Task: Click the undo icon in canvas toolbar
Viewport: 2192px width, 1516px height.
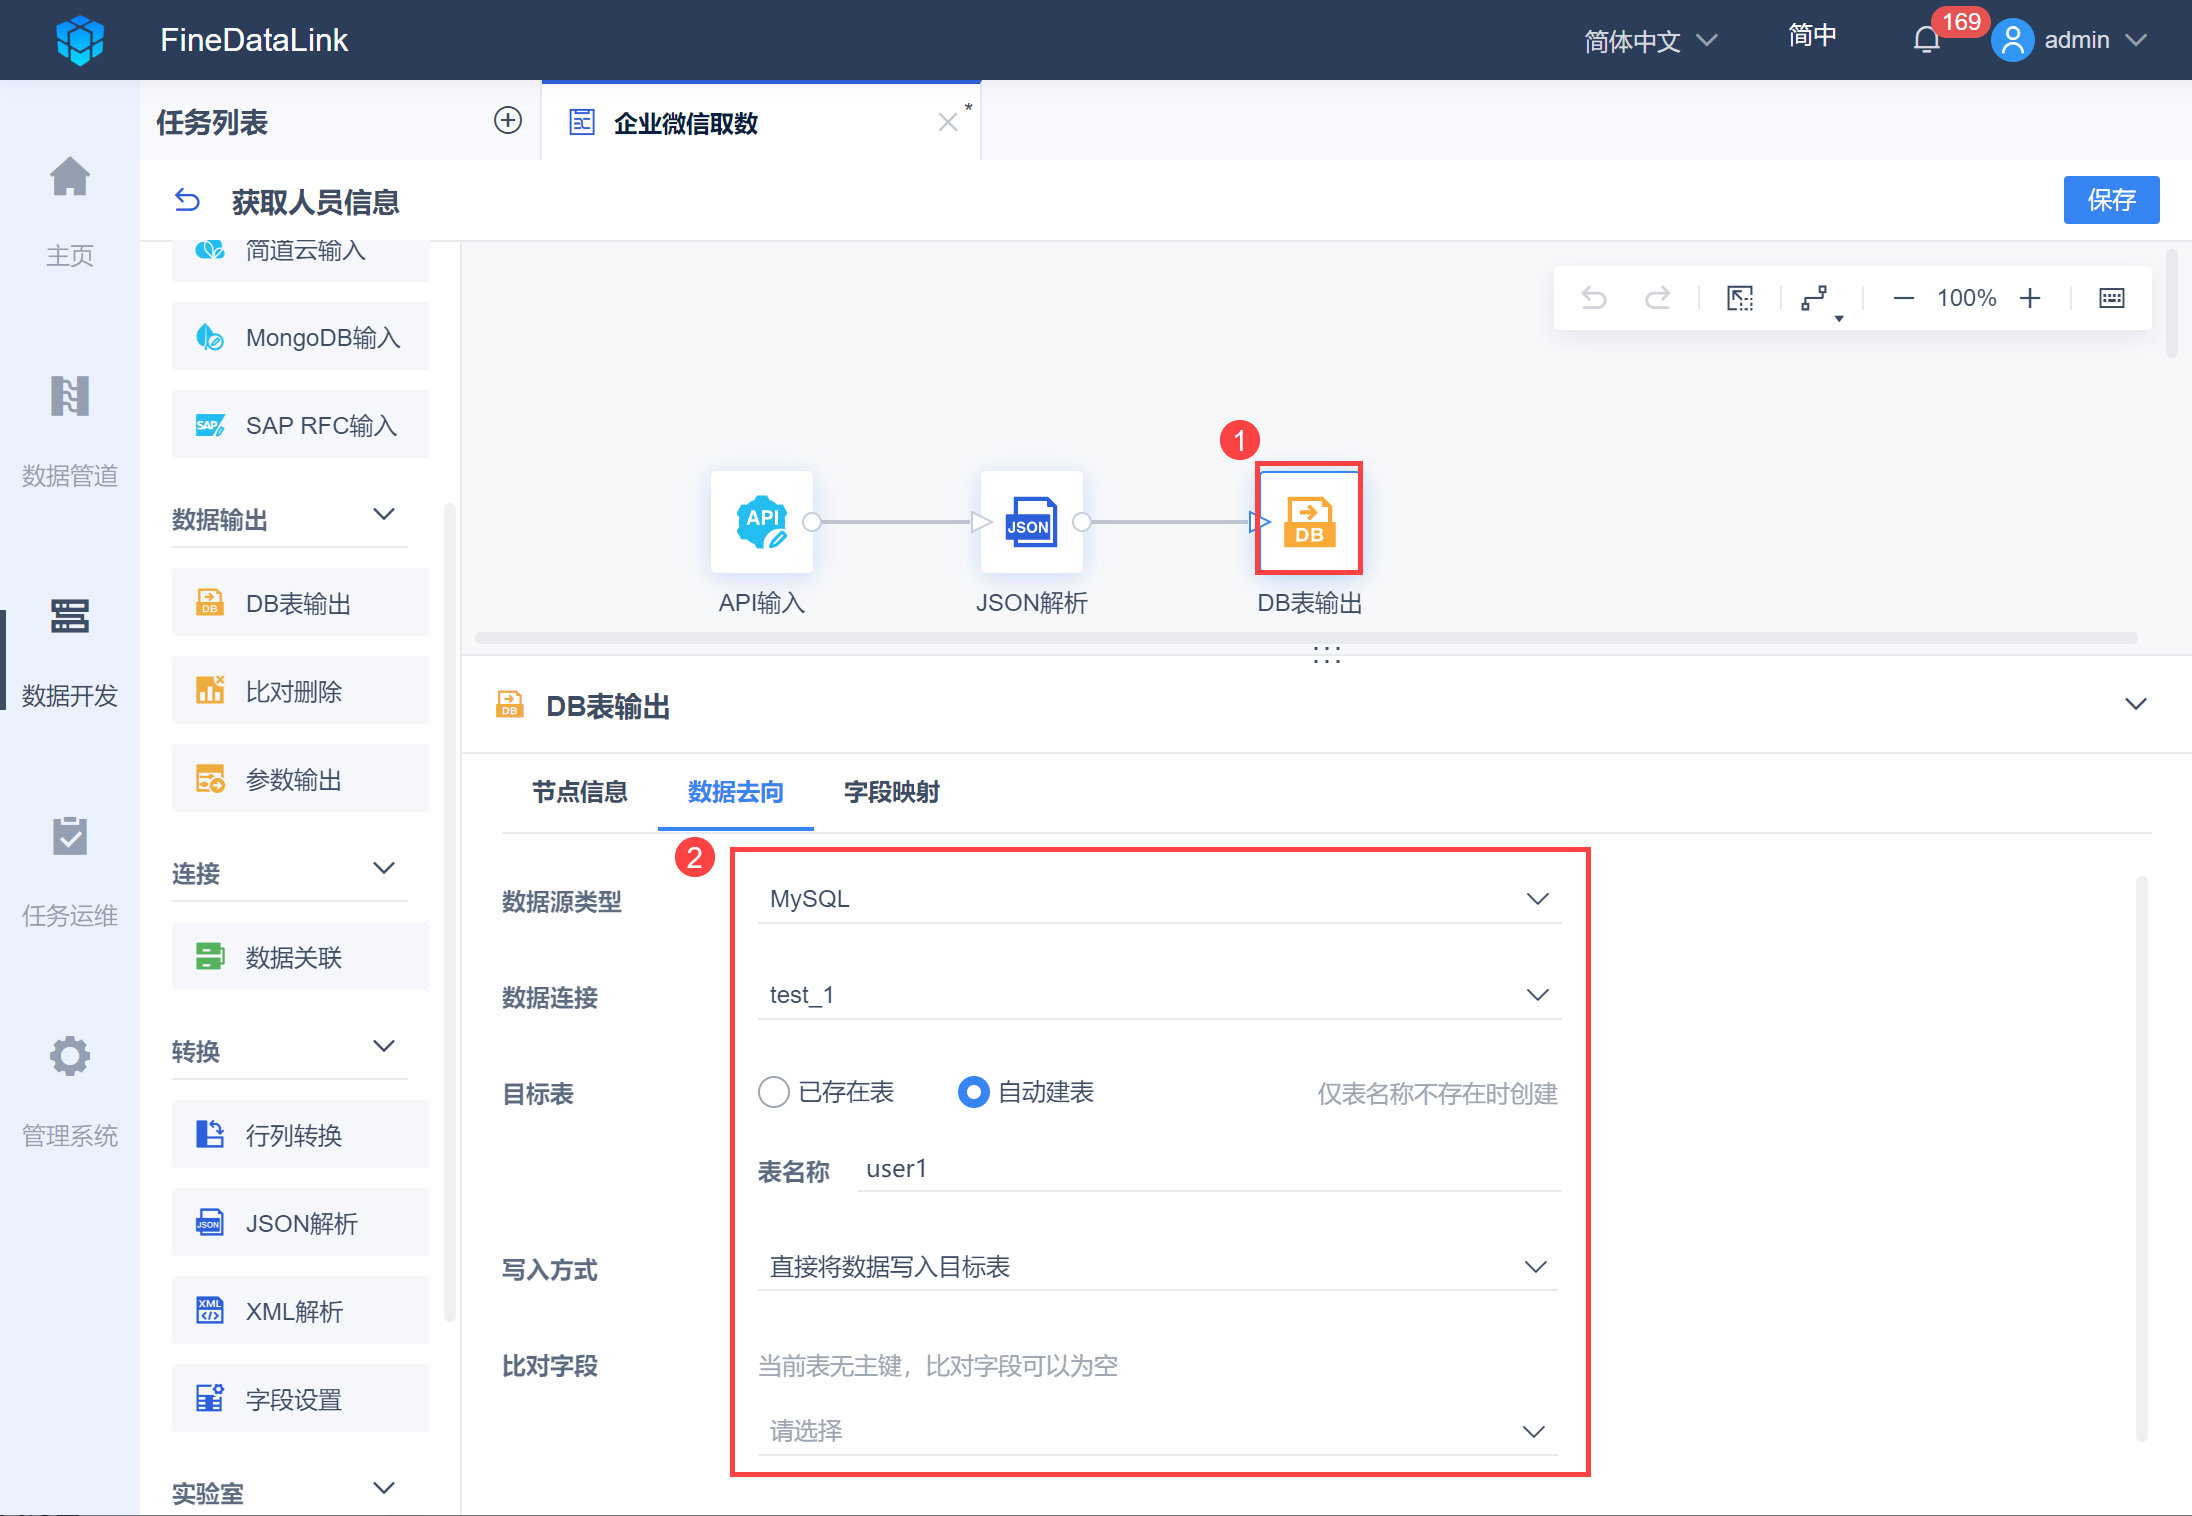Action: pos(1594,298)
